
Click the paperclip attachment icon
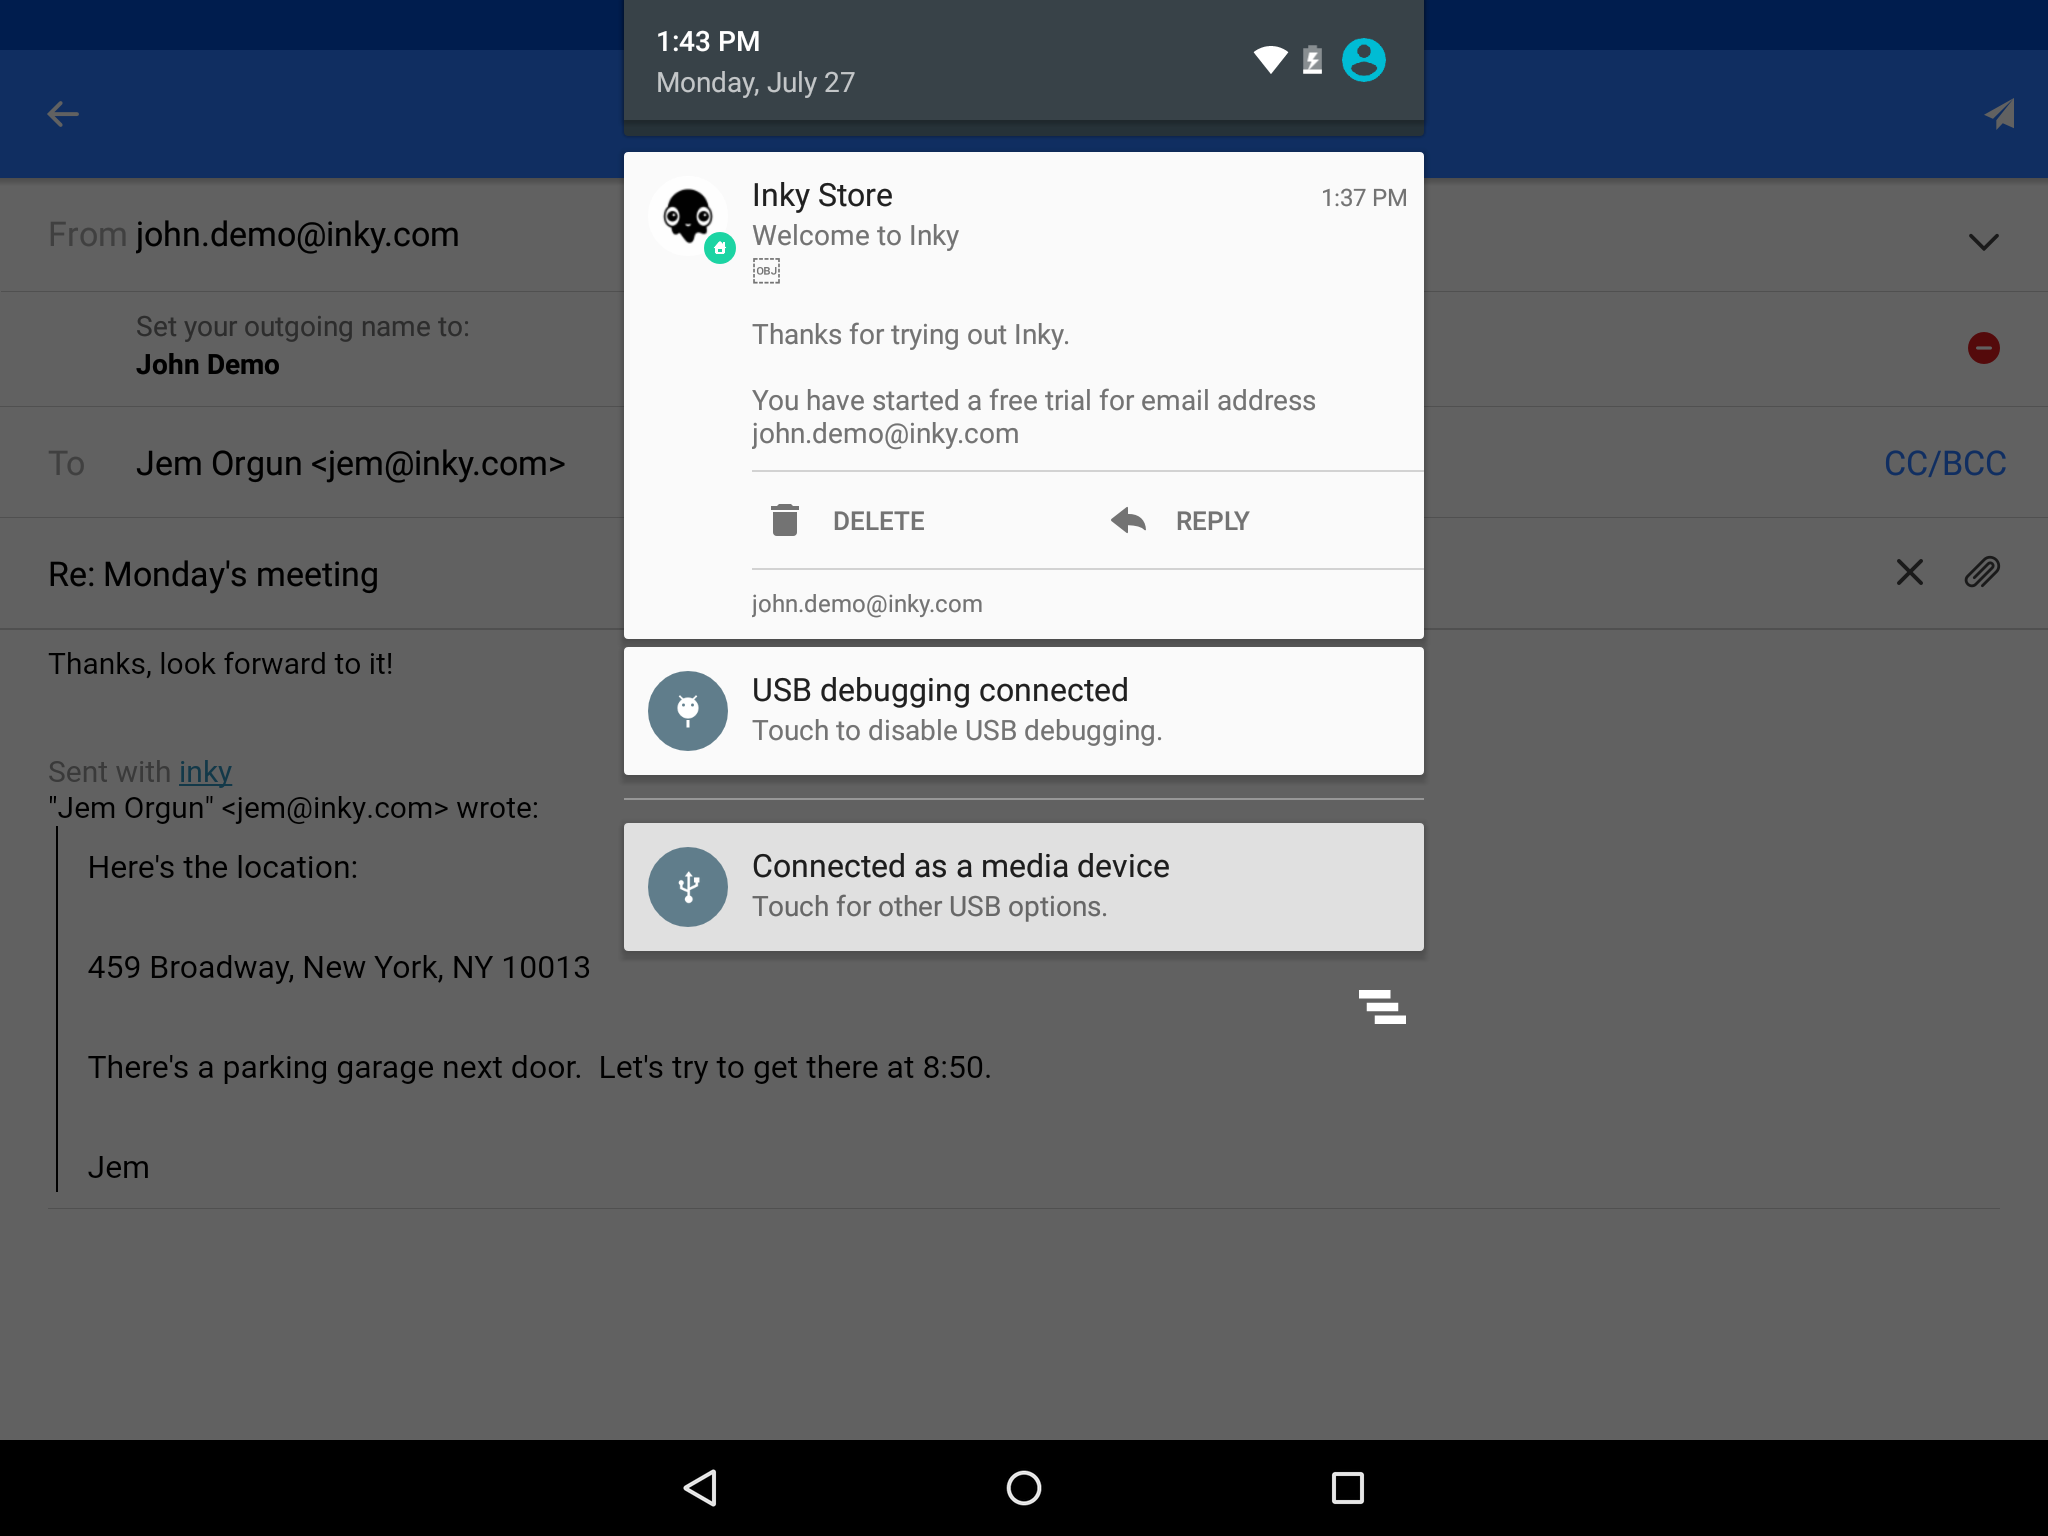(1982, 573)
